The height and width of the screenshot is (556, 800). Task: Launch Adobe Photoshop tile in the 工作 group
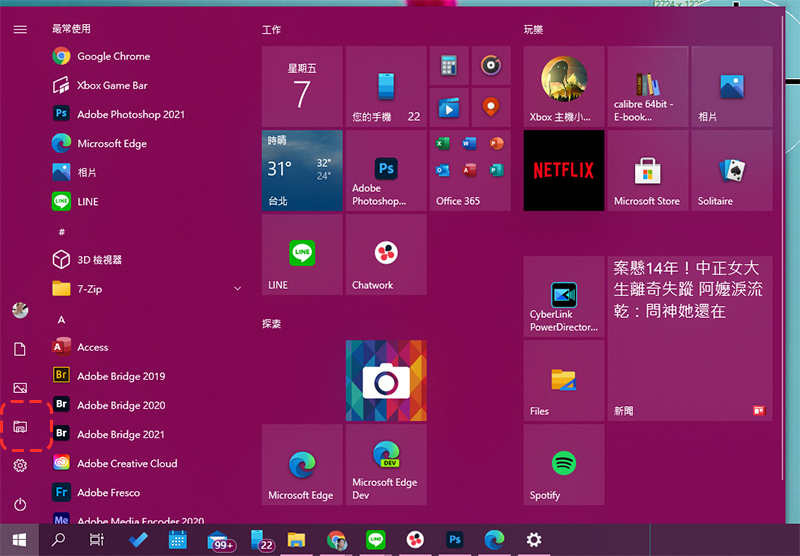click(x=385, y=170)
